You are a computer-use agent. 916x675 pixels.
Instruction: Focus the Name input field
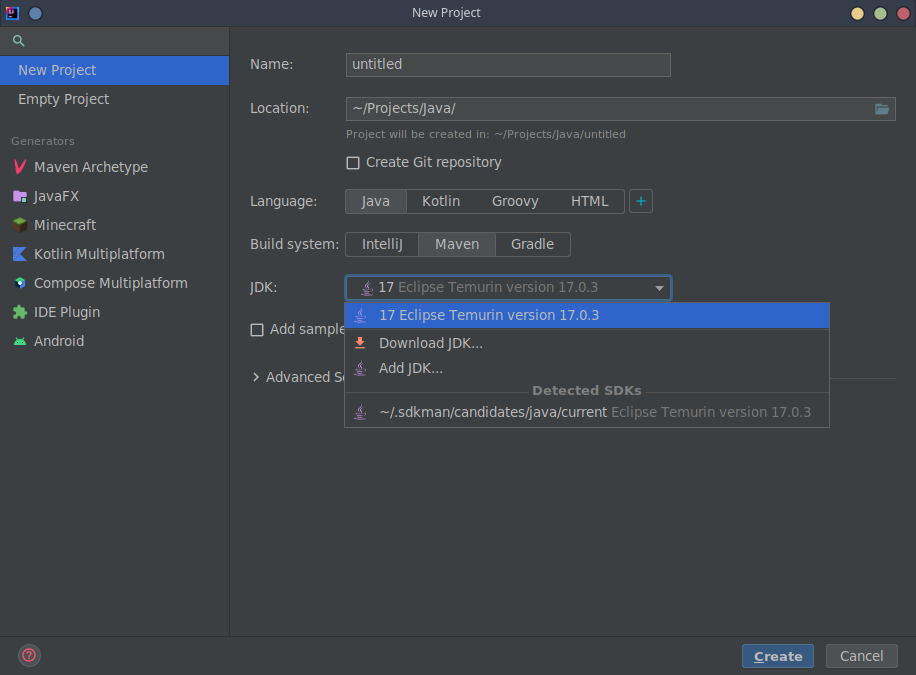click(508, 65)
